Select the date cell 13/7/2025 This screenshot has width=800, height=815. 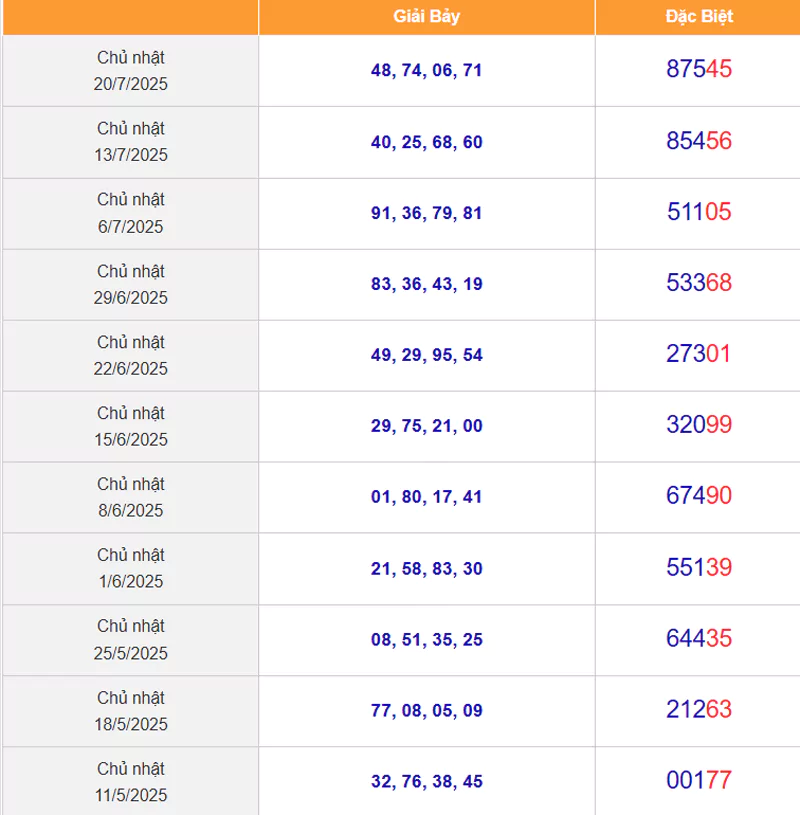pos(130,142)
